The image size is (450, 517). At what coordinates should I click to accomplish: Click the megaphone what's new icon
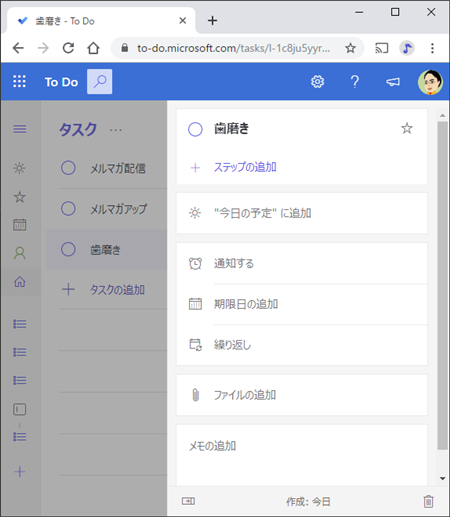(393, 82)
